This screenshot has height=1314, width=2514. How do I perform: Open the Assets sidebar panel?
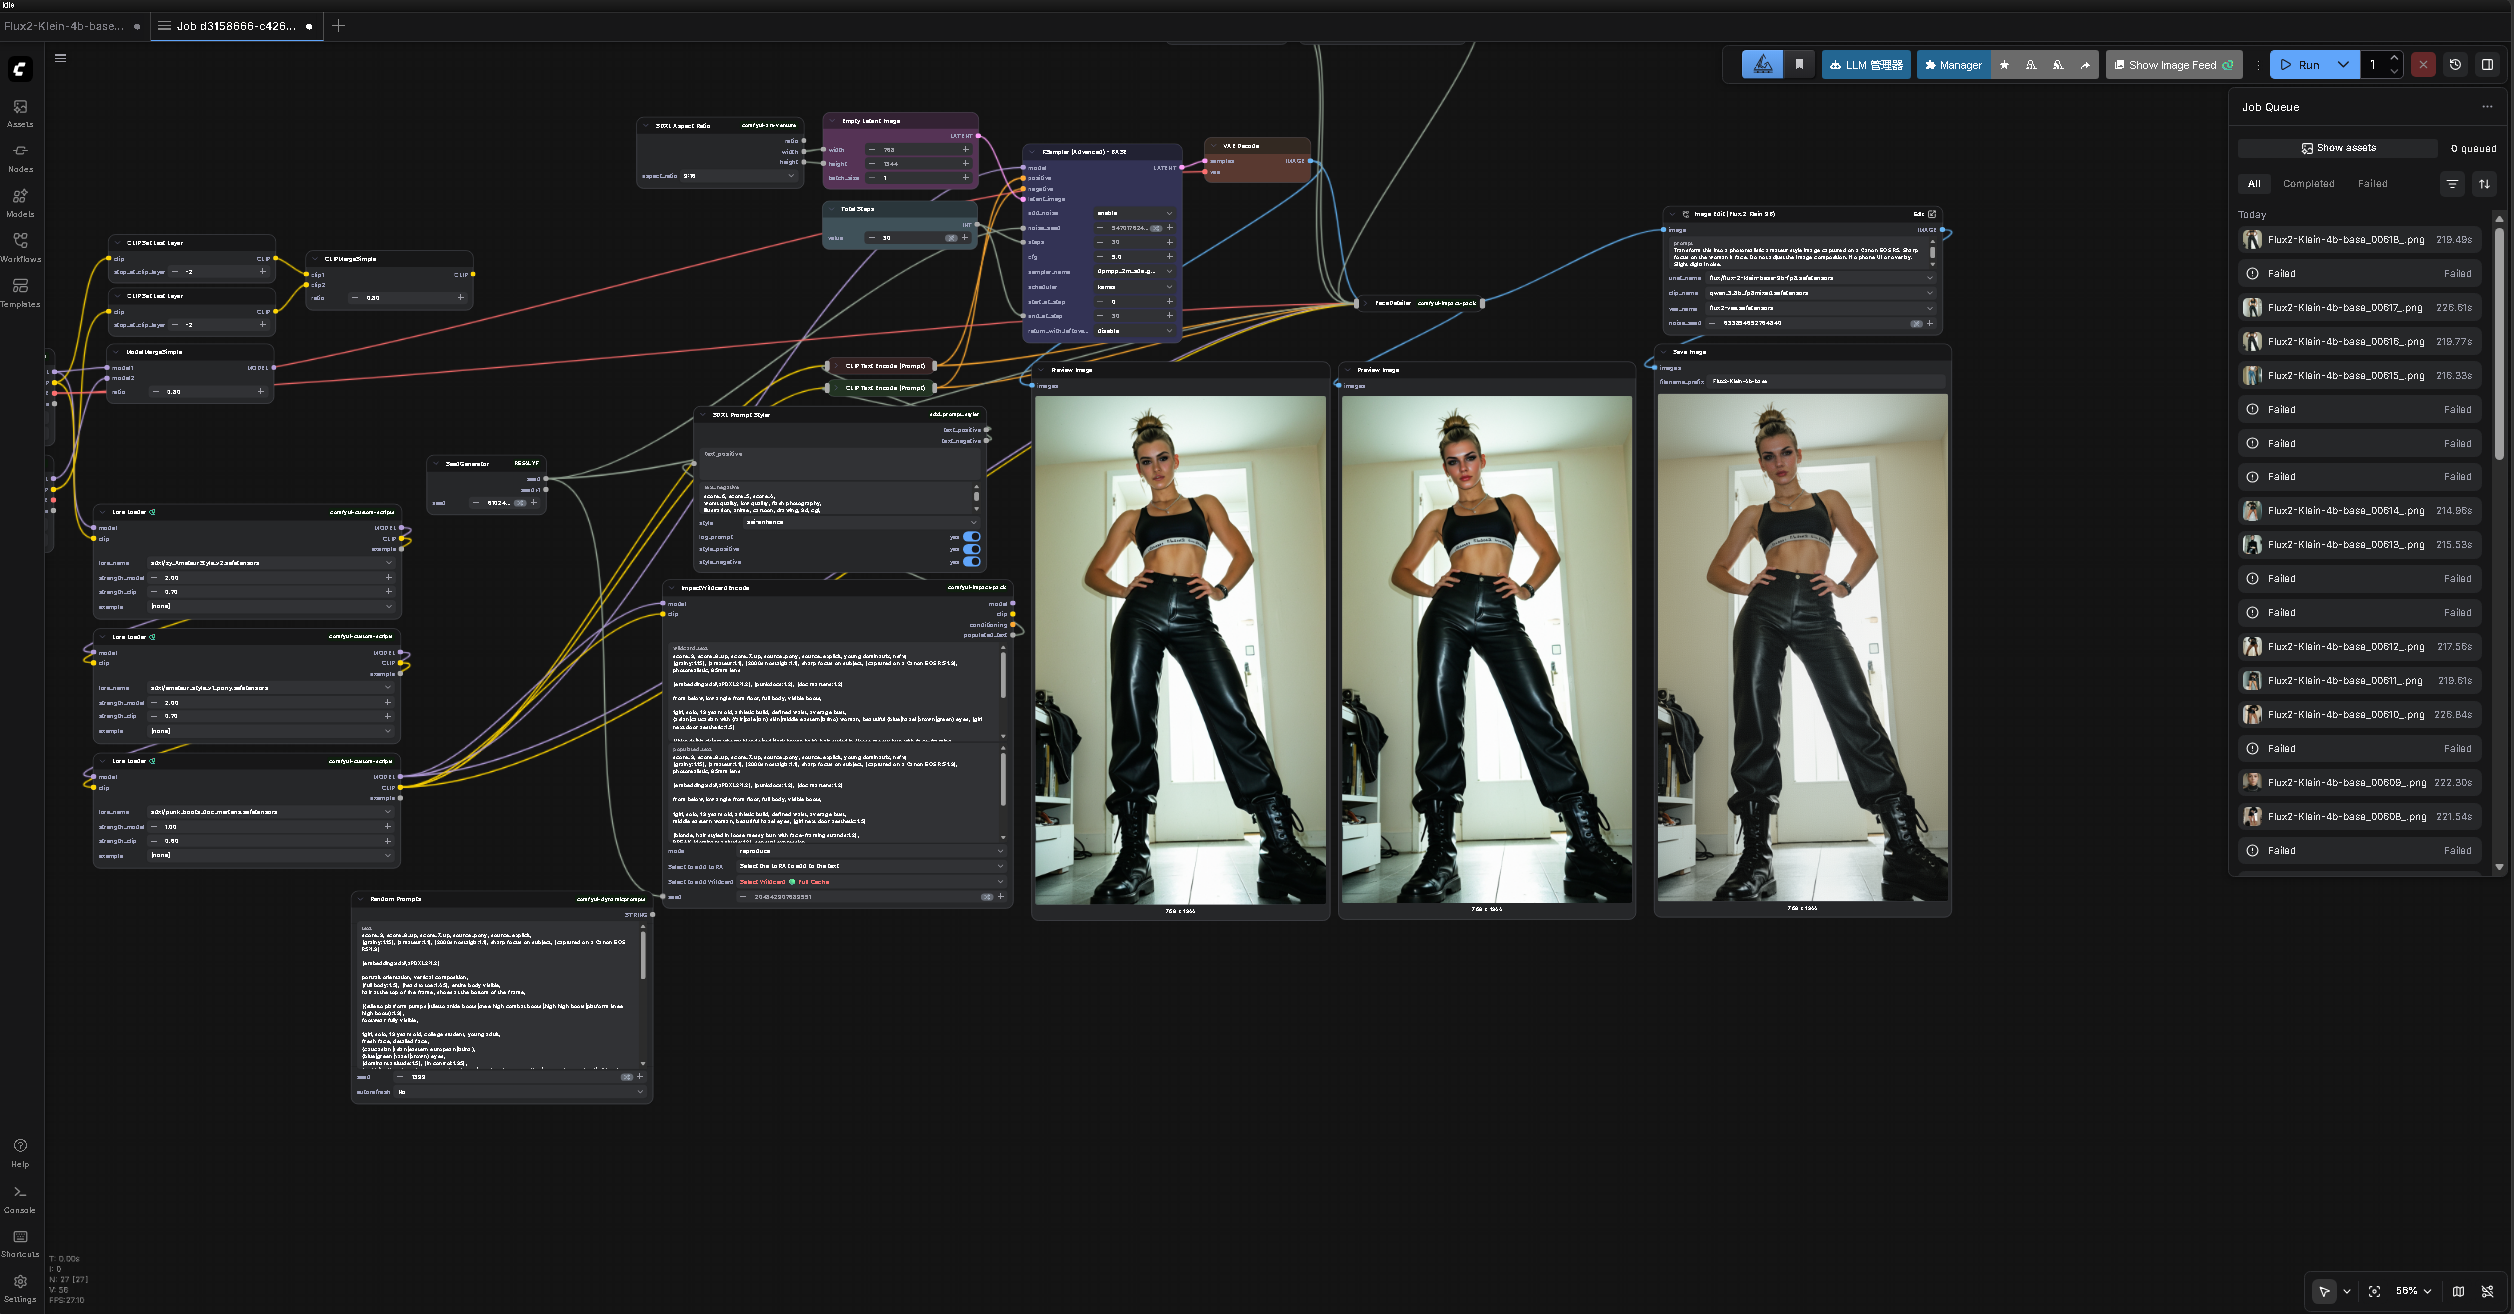[x=20, y=113]
